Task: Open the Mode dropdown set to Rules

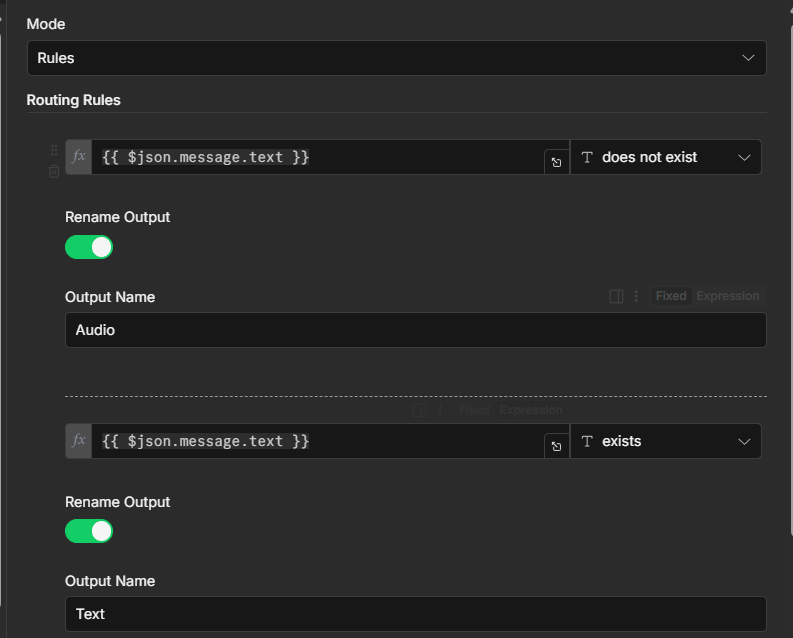Action: coord(396,58)
